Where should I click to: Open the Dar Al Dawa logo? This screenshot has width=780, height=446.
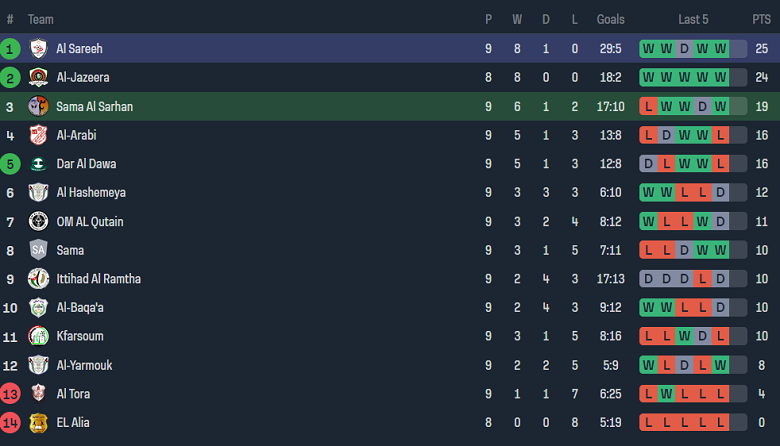pyautogui.click(x=38, y=164)
